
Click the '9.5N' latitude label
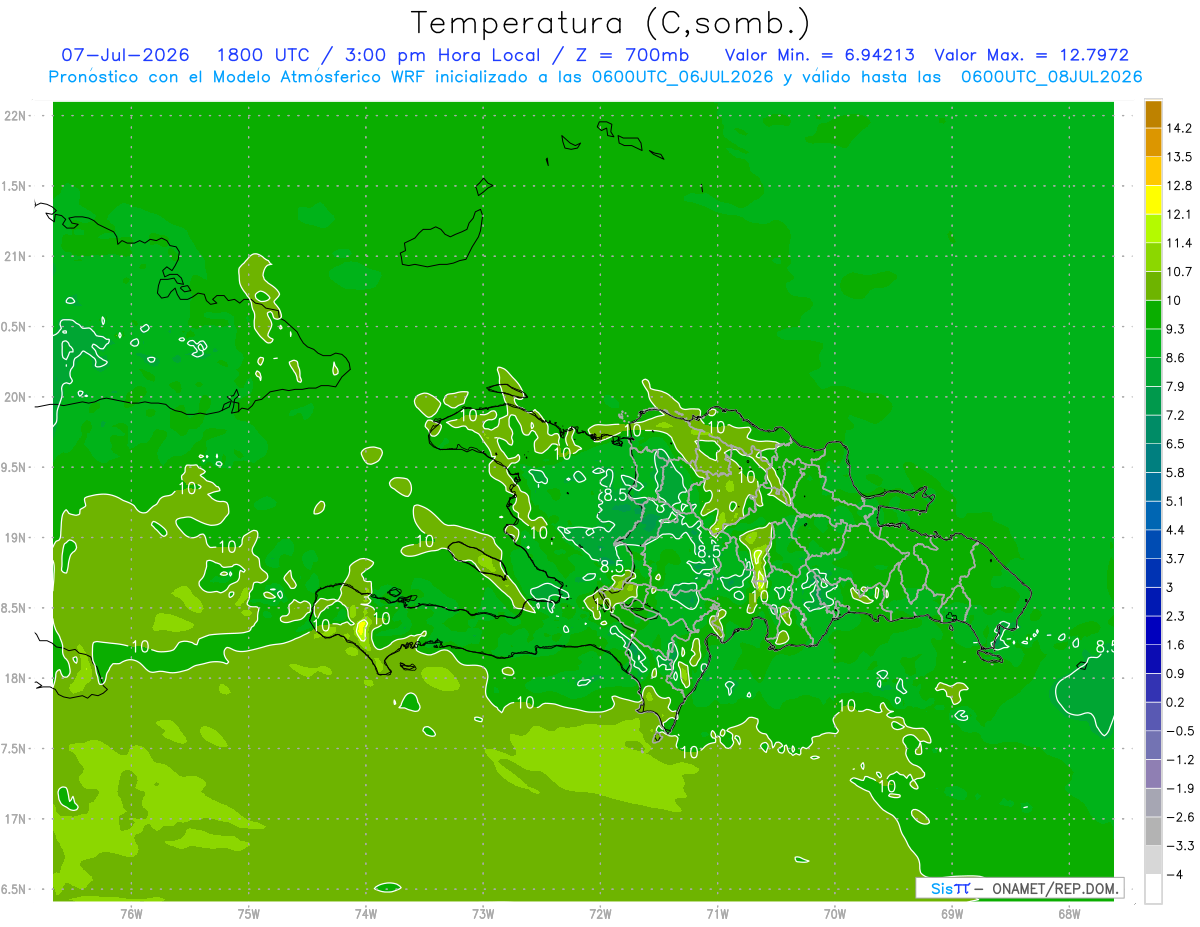click(15, 467)
